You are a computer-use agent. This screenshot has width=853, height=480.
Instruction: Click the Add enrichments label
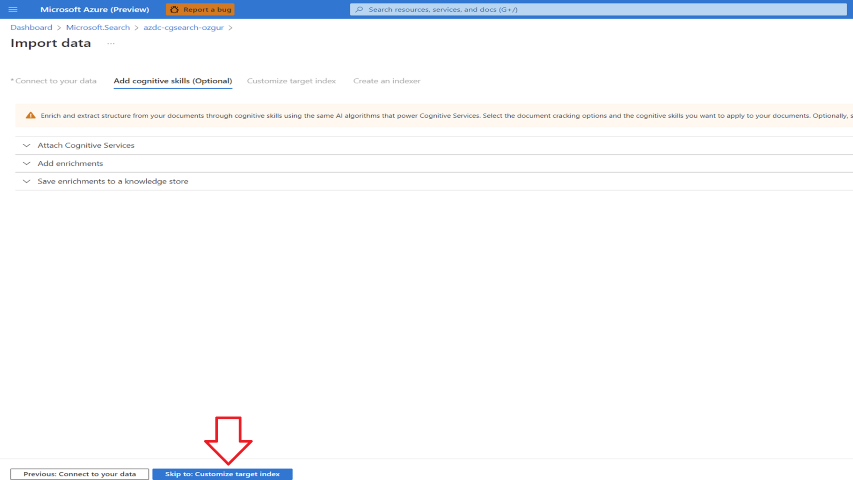coord(70,163)
